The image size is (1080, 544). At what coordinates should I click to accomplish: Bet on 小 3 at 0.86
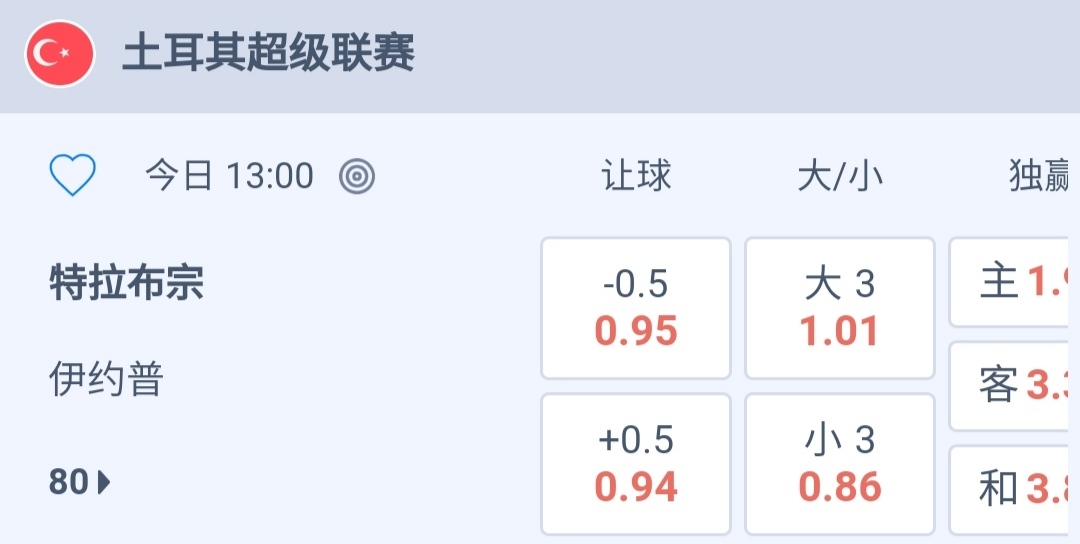pyautogui.click(x=840, y=464)
